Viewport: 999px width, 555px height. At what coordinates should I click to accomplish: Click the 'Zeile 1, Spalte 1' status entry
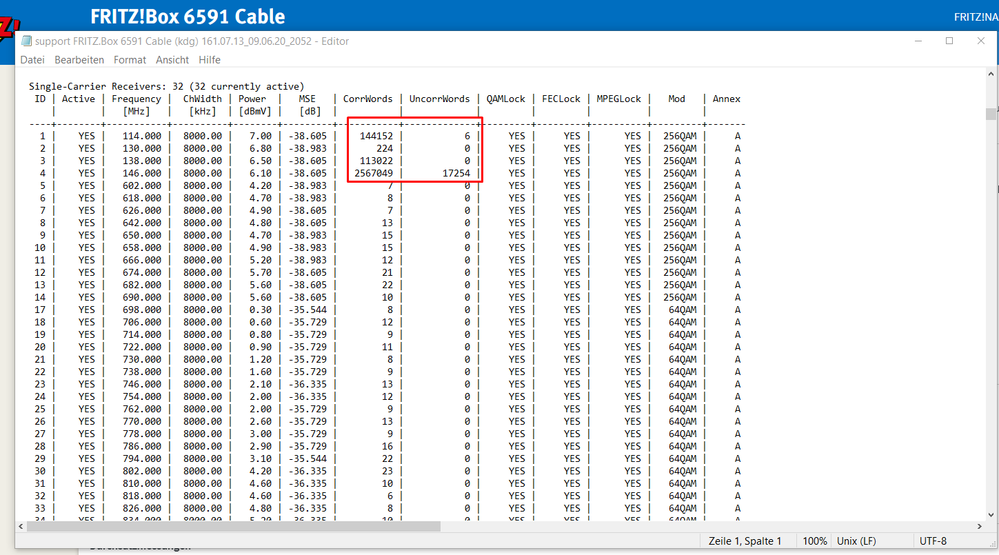(745, 541)
